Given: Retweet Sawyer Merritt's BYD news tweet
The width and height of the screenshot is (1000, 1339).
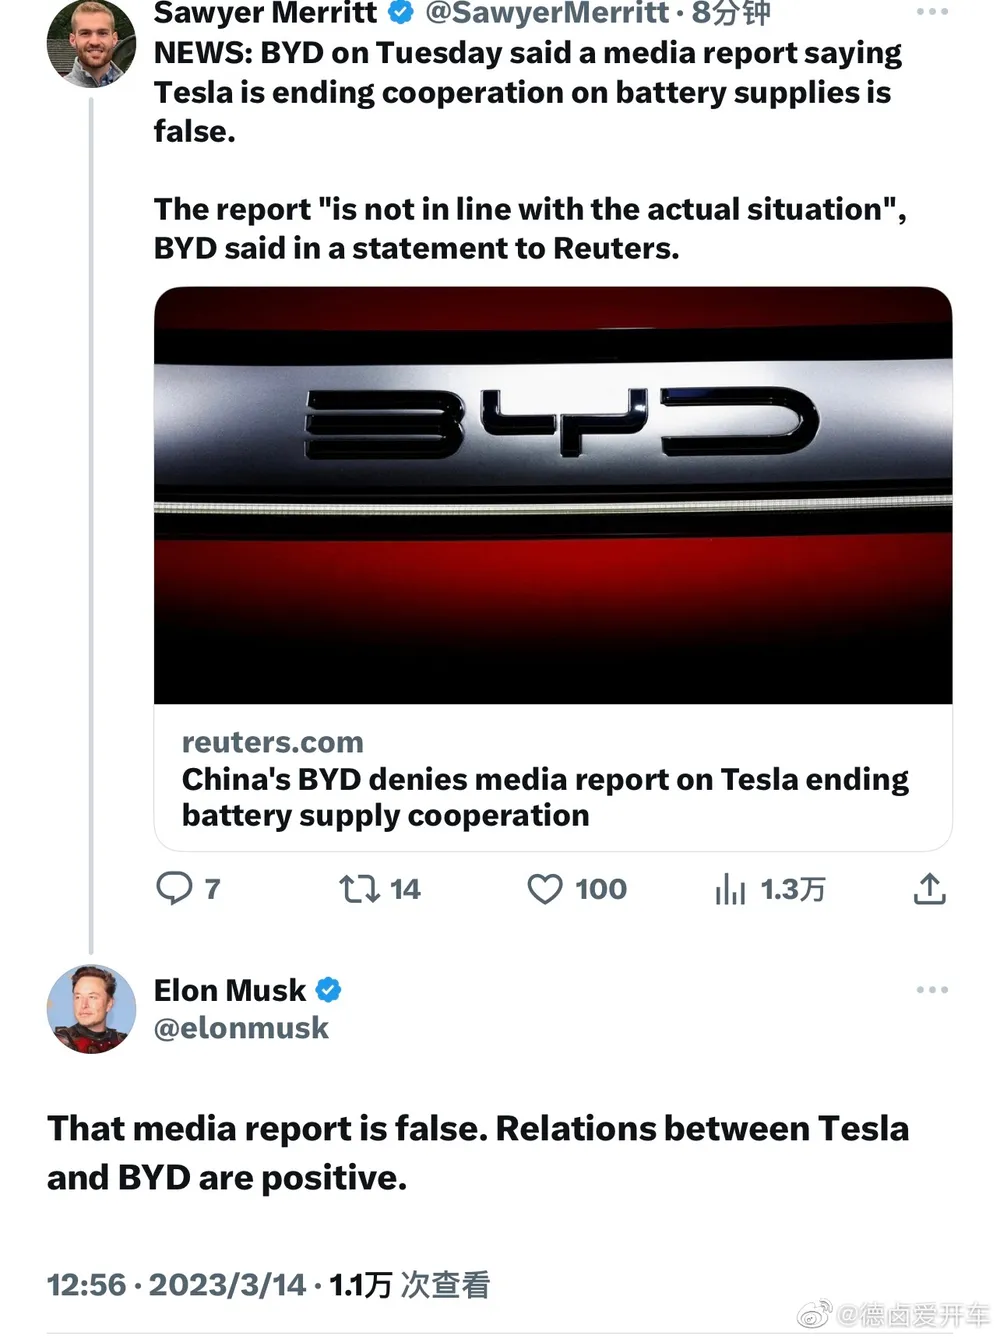Looking at the screenshot, I should tap(379, 888).
